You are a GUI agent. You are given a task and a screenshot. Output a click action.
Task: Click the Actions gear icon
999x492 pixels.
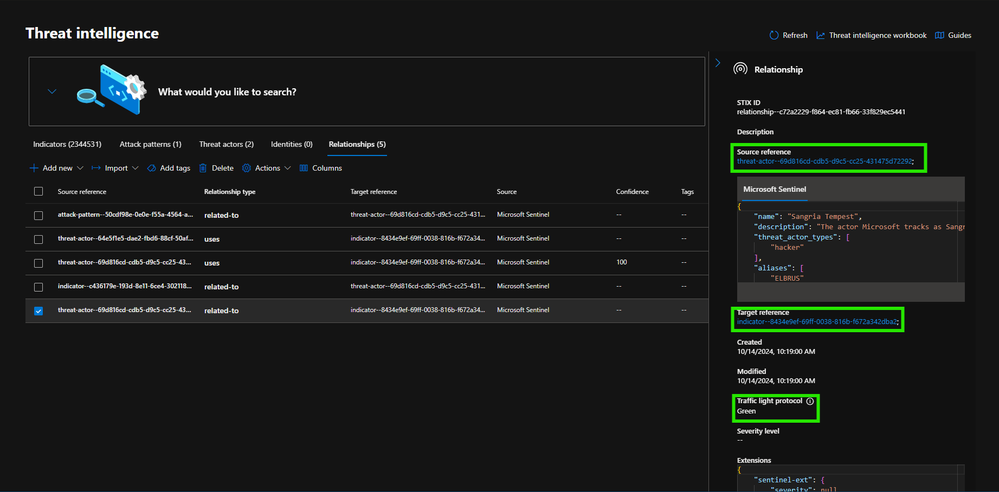tap(247, 168)
